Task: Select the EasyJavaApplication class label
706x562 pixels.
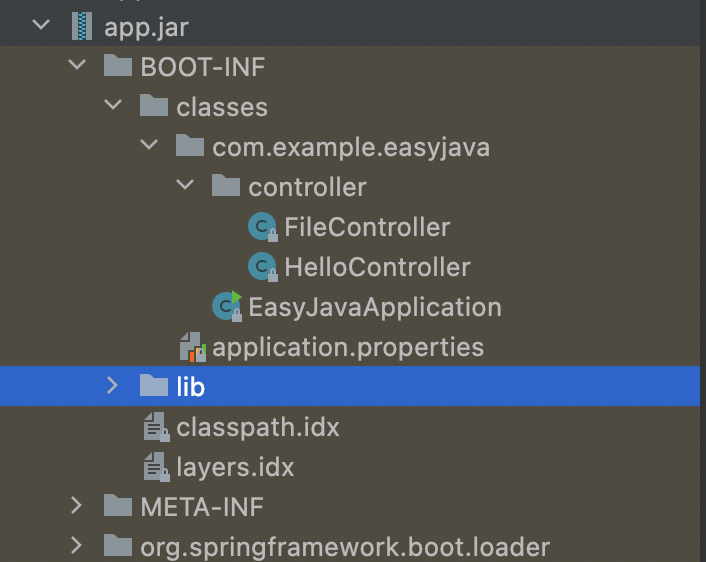Action: [374, 307]
